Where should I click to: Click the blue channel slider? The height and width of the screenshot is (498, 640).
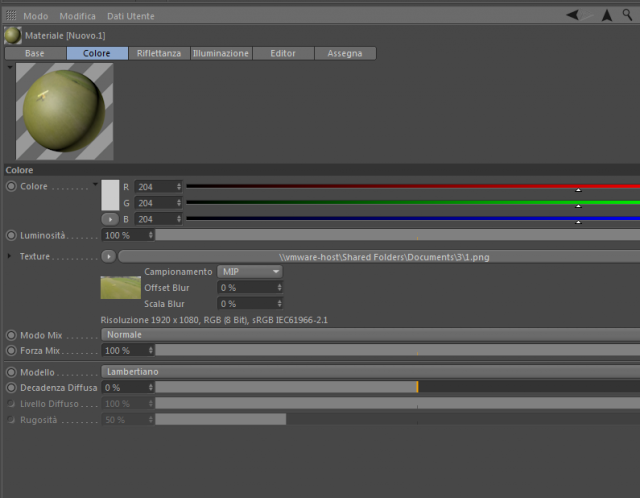413,220
